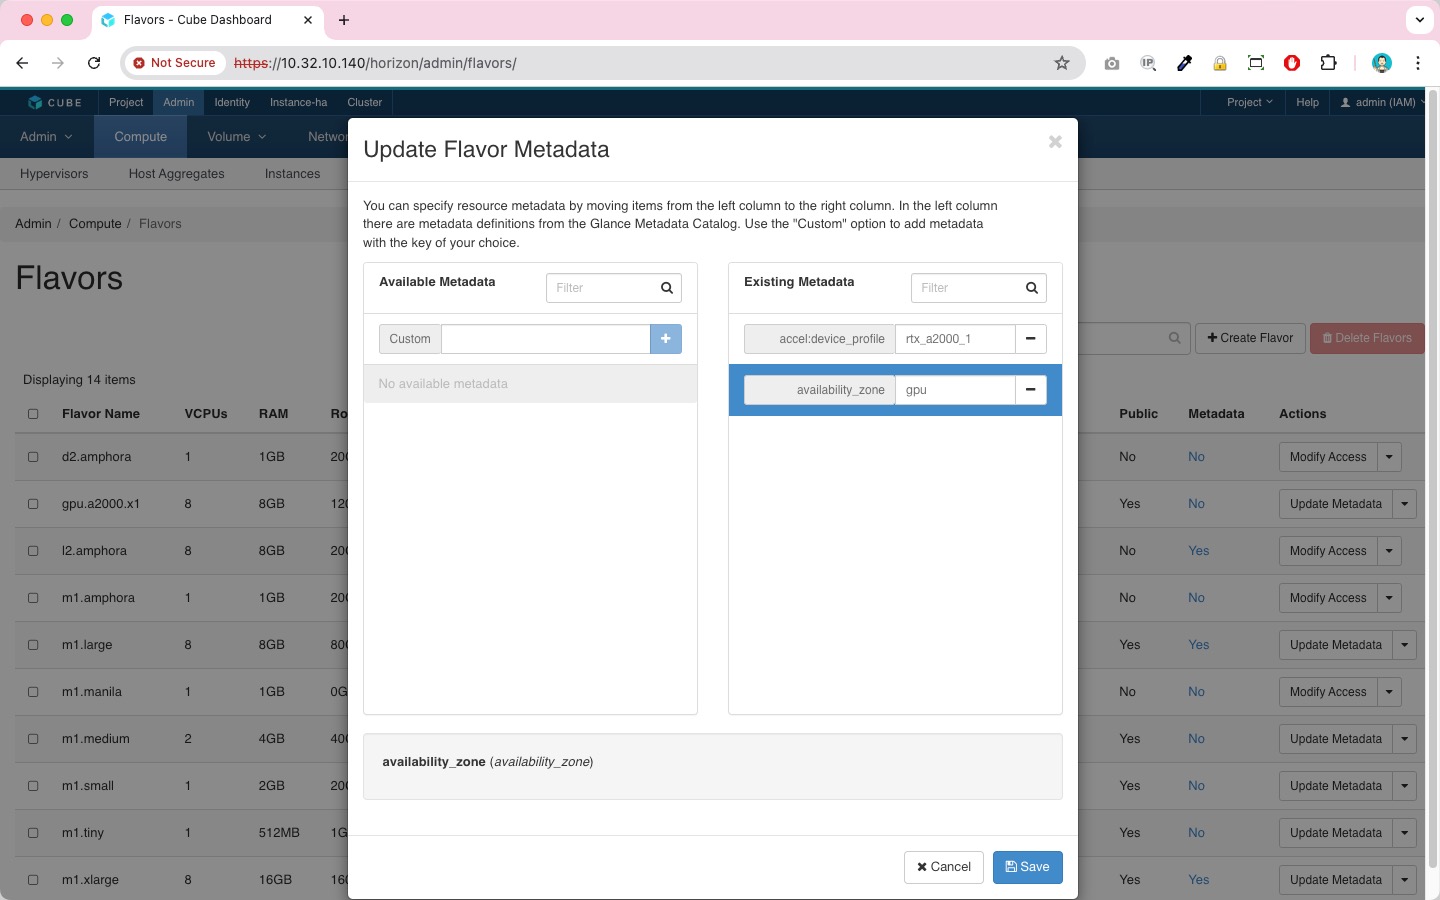This screenshot has width=1440, height=900.
Task: Edit the availability_zone value field
Action: click(x=955, y=390)
